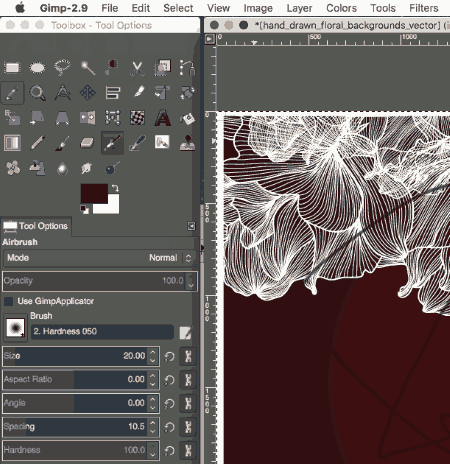Reset to default black and white colors

(84, 210)
